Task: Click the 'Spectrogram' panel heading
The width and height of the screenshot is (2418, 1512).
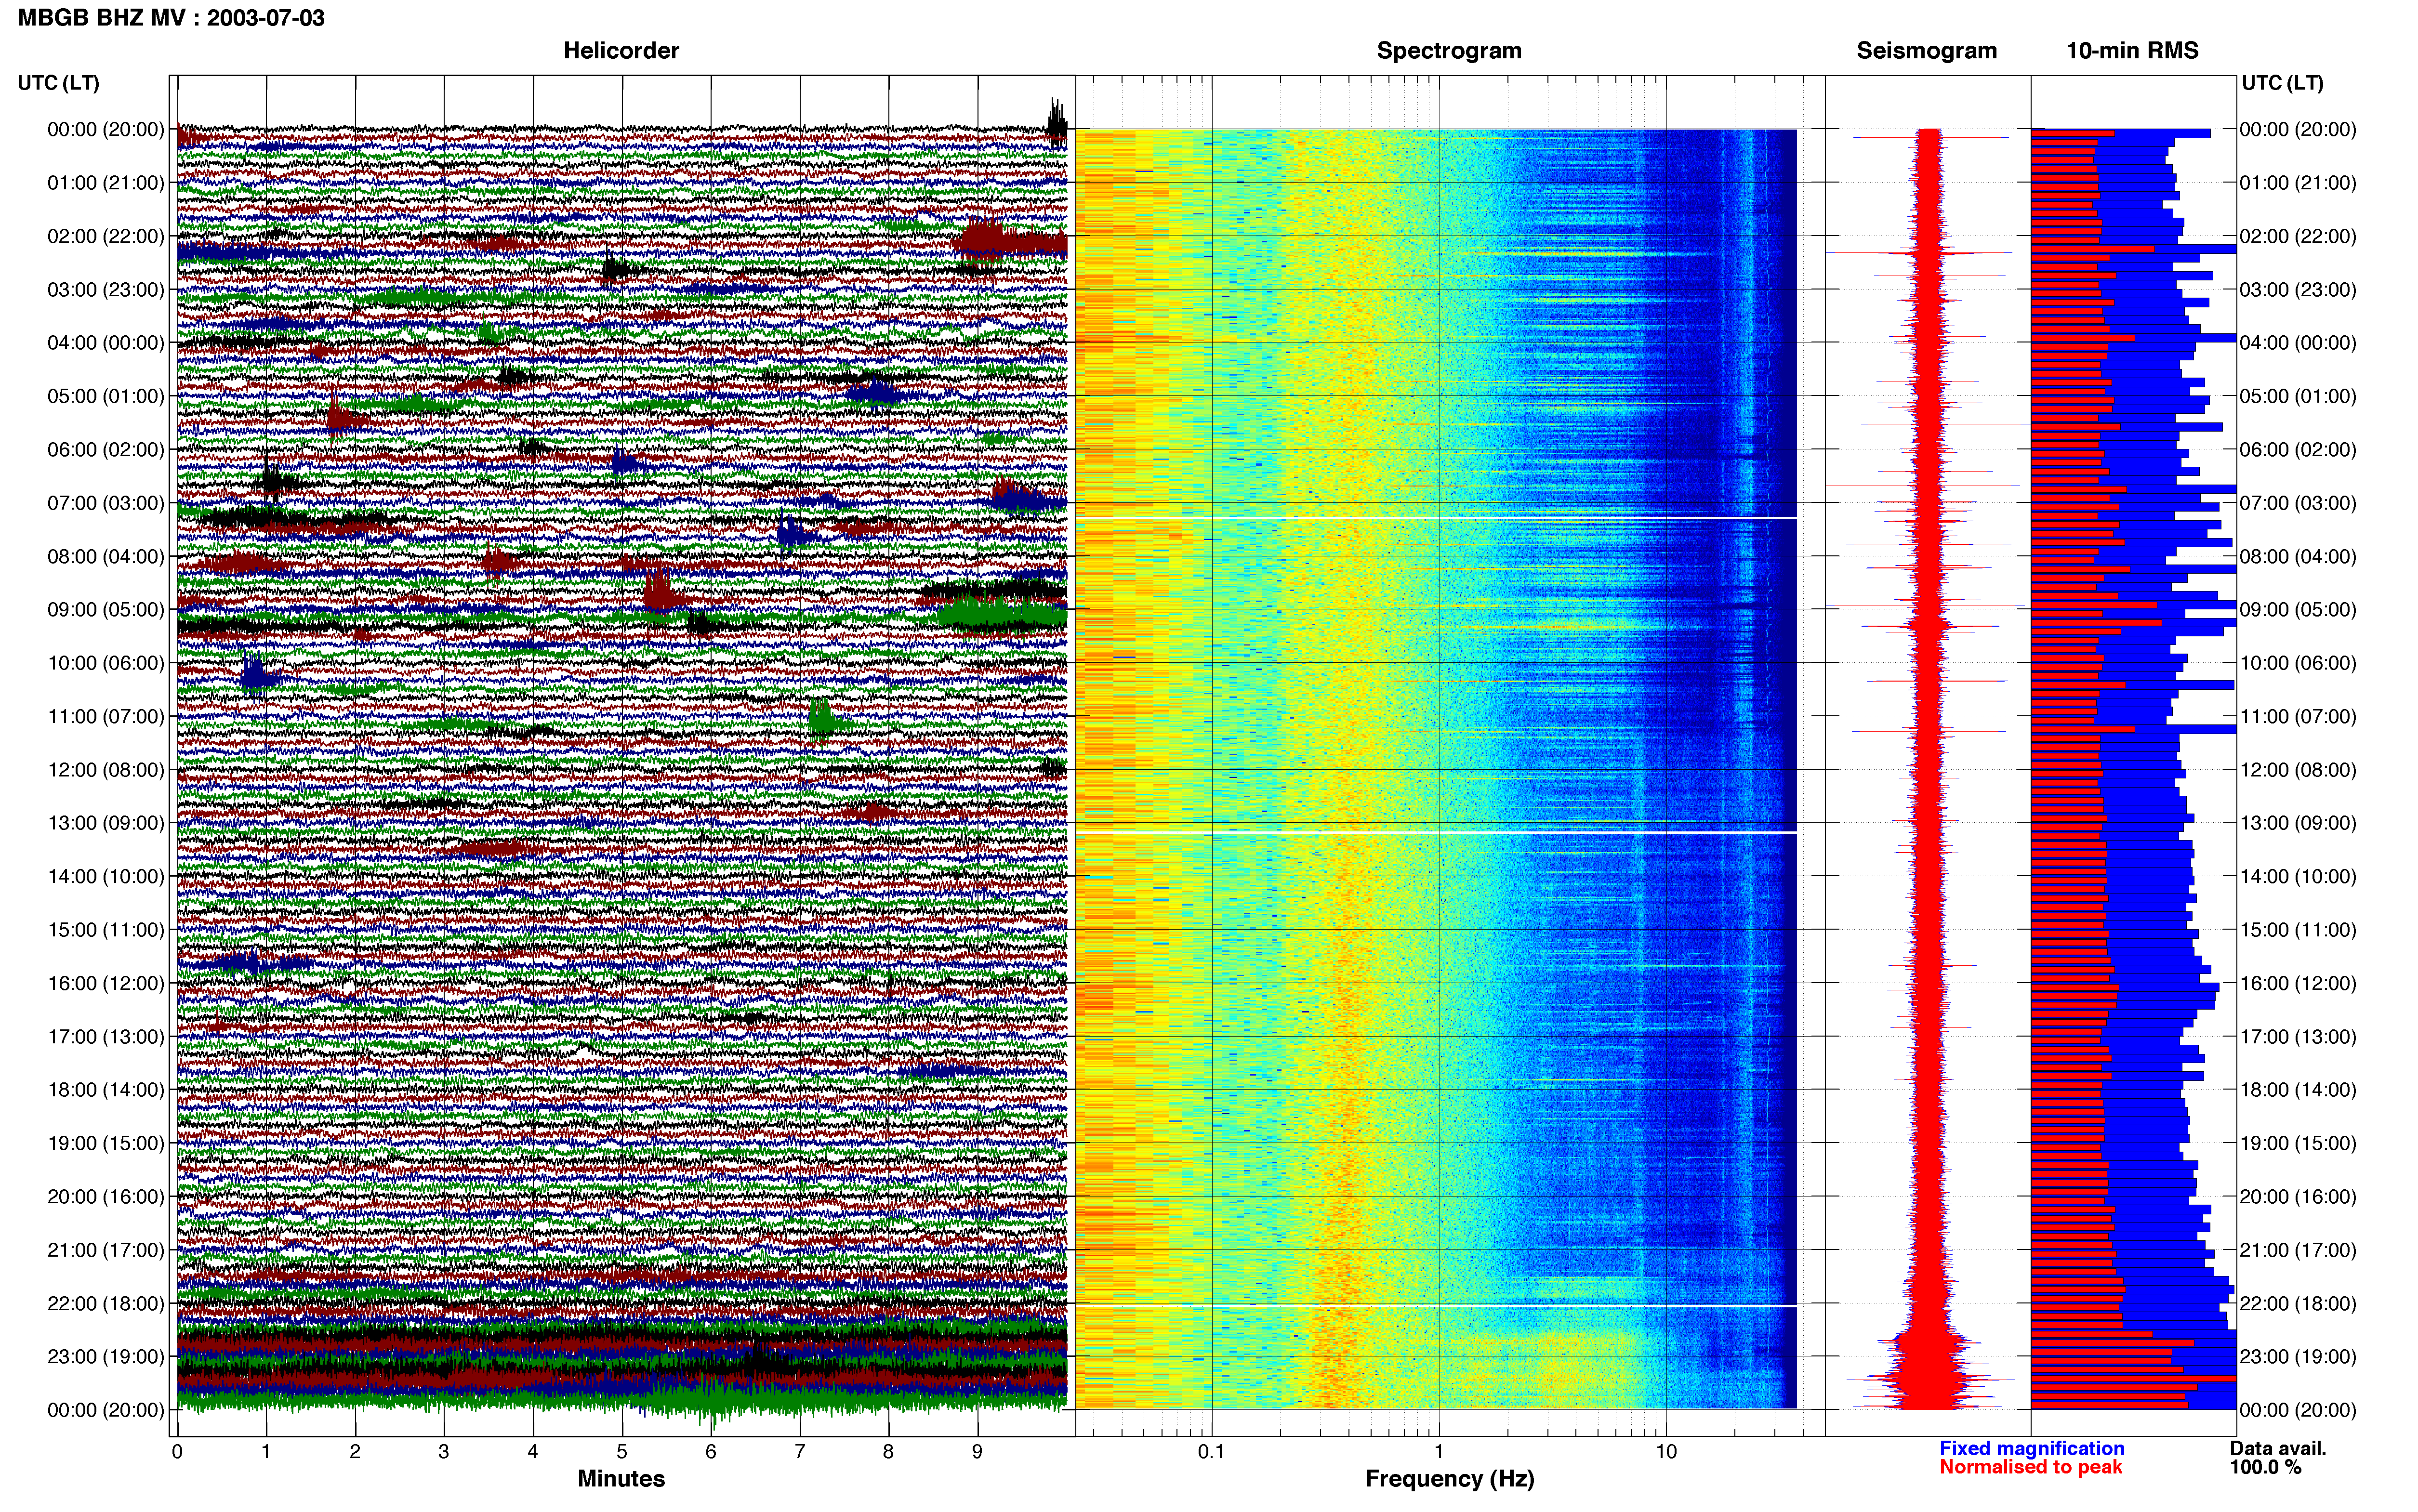Action: (1449, 50)
